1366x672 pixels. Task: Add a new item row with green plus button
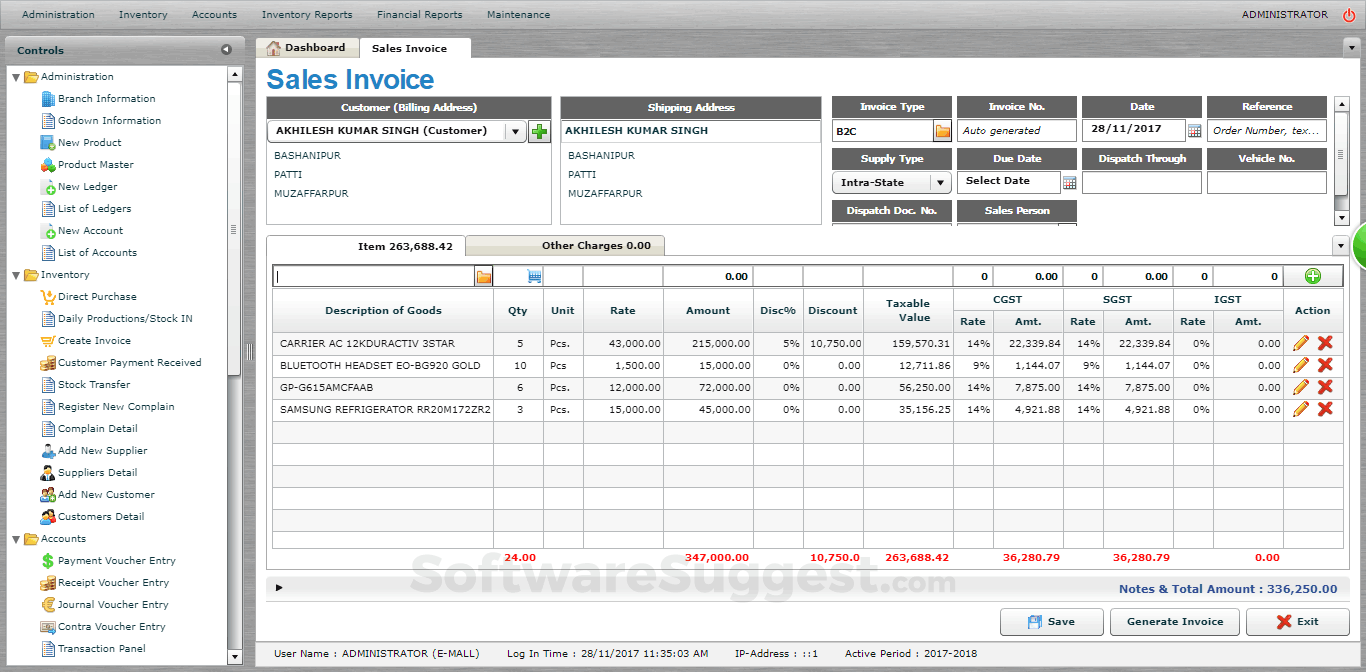pyautogui.click(x=1313, y=275)
